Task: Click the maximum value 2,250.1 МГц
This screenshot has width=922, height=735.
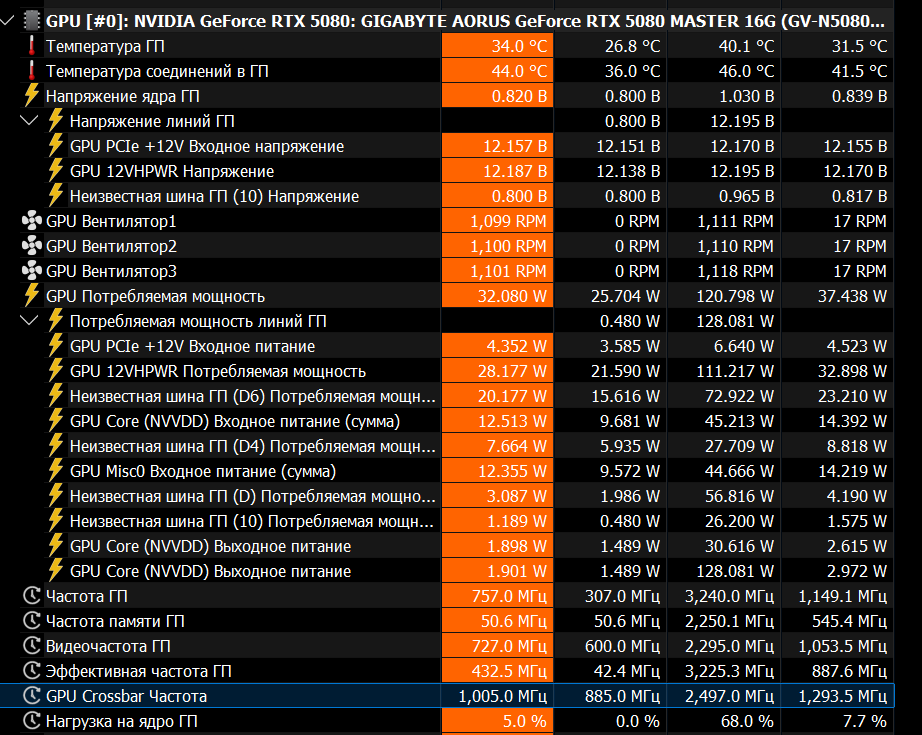Action: (729, 621)
